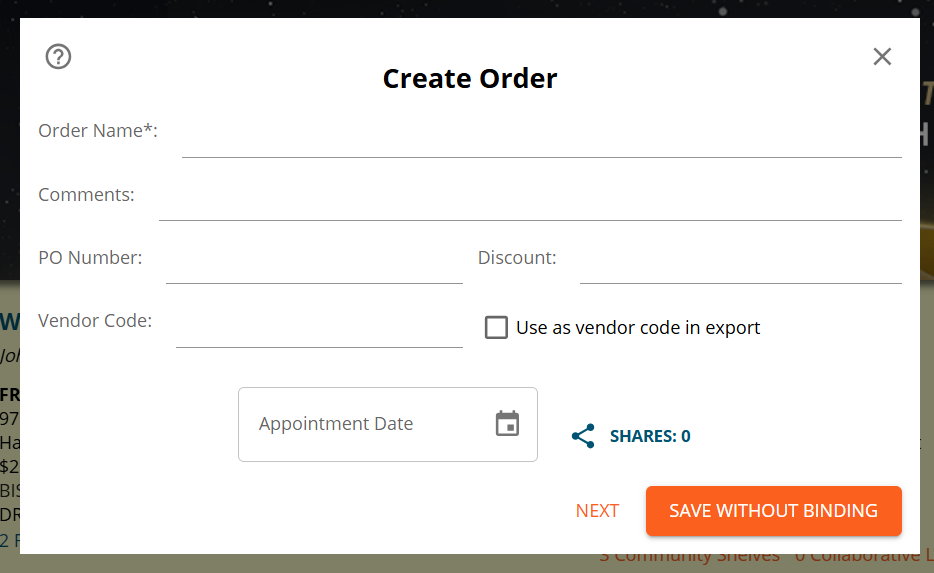Click the share icon beside SHARES
This screenshot has height=573, width=934.
click(x=583, y=436)
